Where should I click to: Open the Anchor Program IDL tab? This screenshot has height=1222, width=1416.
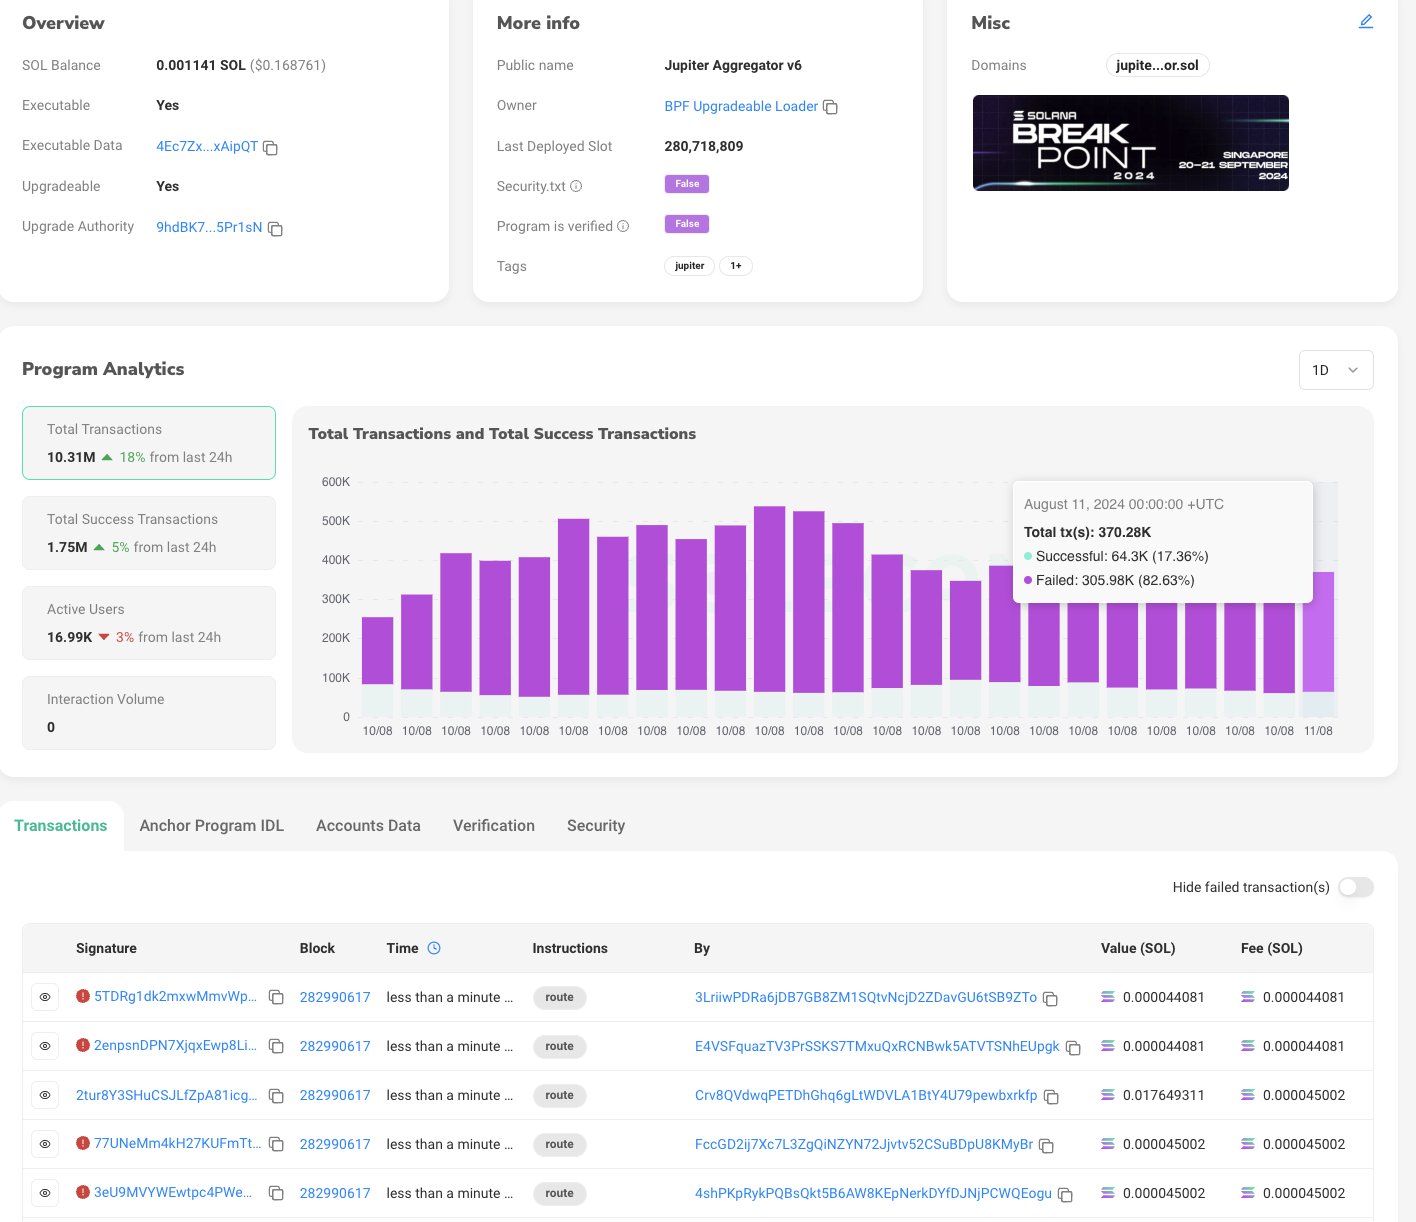(212, 826)
